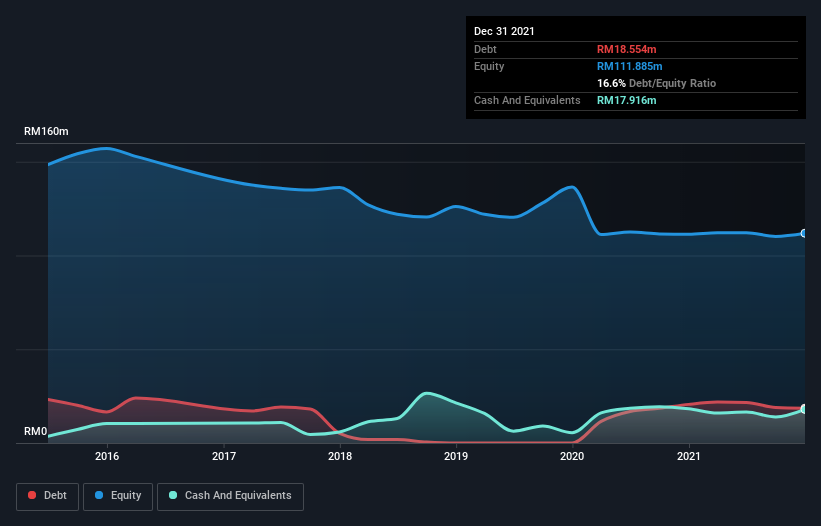821x526 pixels.
Task: Select the Cash end-point marker on the teal line
Action: pyautogui.click(x=804, y=409)
